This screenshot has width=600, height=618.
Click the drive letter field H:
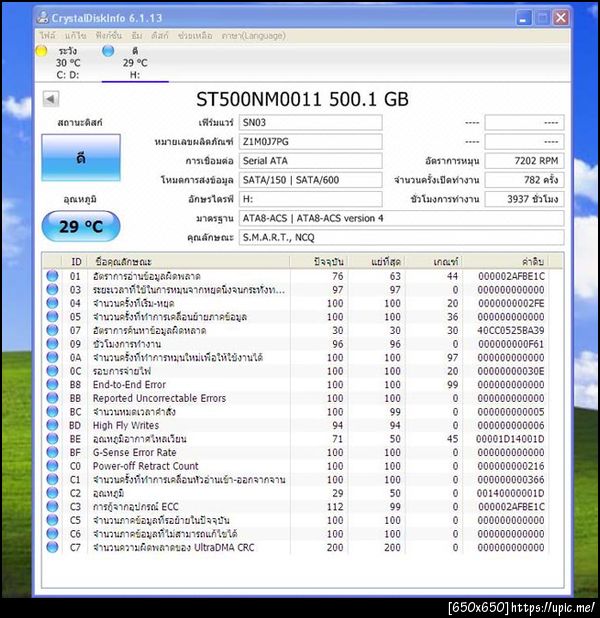click(310, 199)
